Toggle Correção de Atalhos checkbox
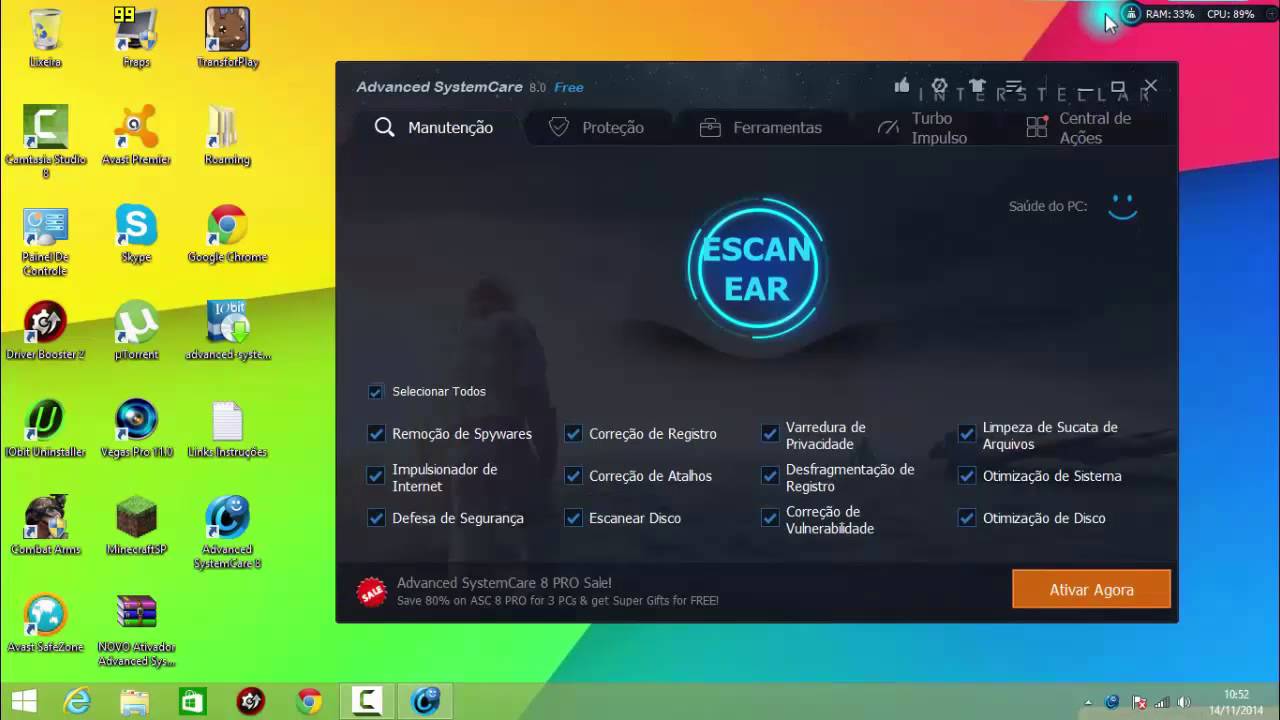The image size is (1280, 720). pos(573,476)
